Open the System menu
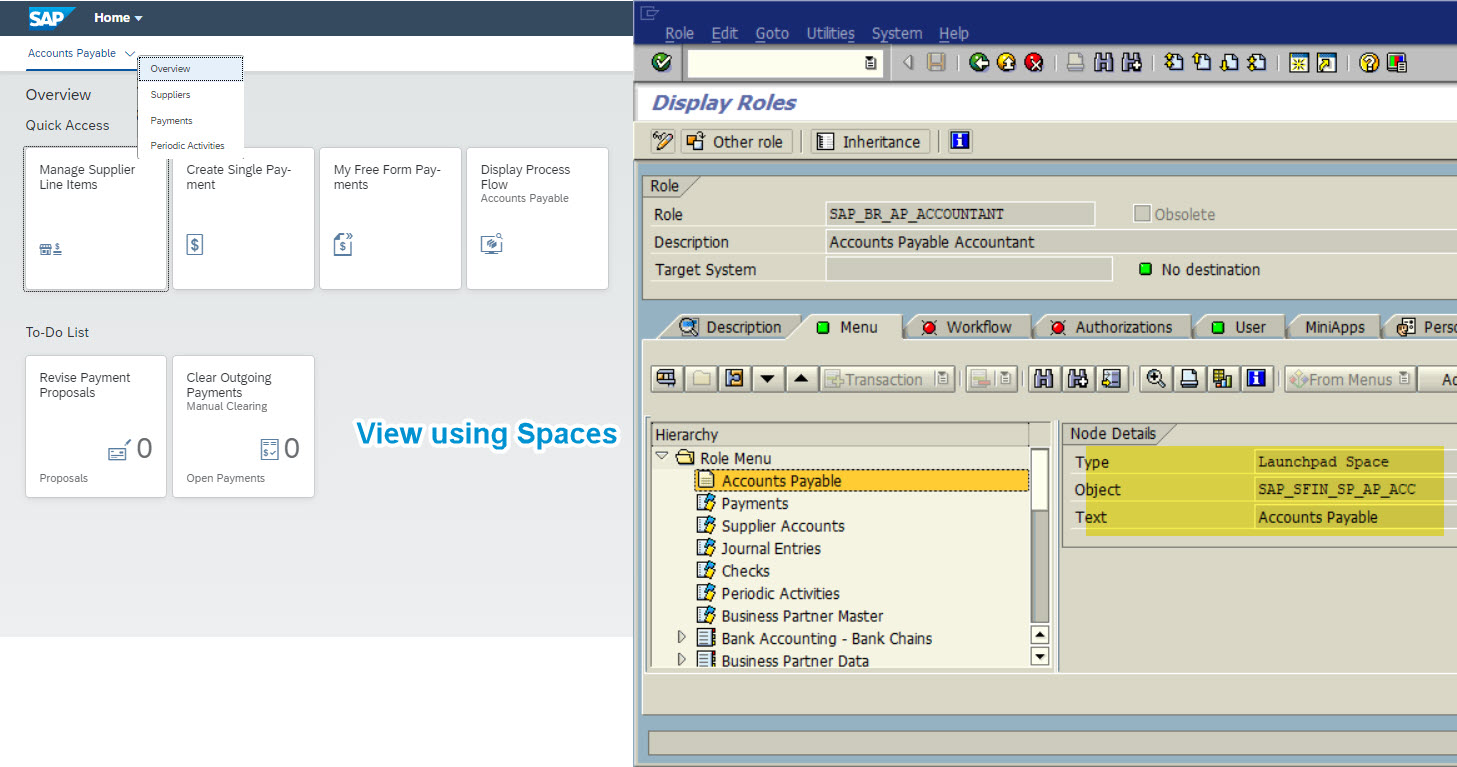This screenshot has width=1457, height=767. tap(897, 33)
